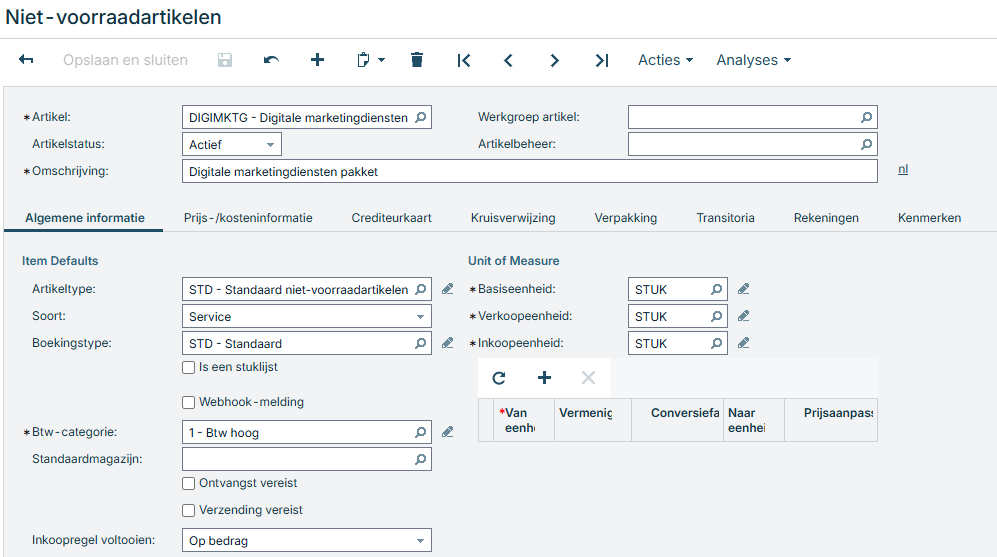The width and height of the screenshot is (997, 557).
Task: Click into the Omschrijving text field
Action: [530, 171]
